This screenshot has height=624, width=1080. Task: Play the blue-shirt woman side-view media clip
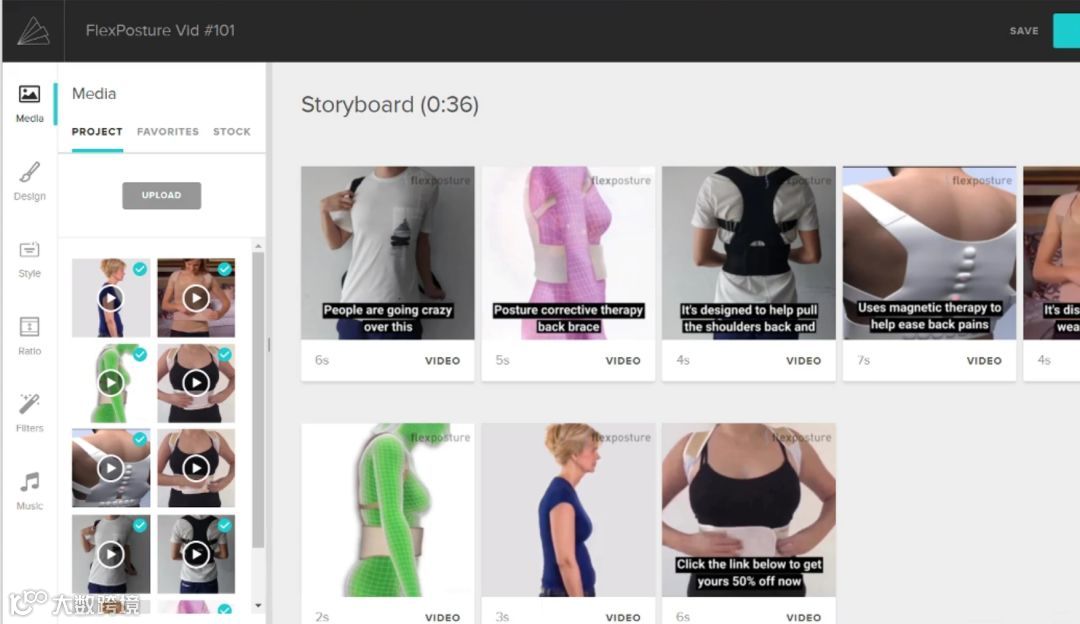tap(110, 298)
